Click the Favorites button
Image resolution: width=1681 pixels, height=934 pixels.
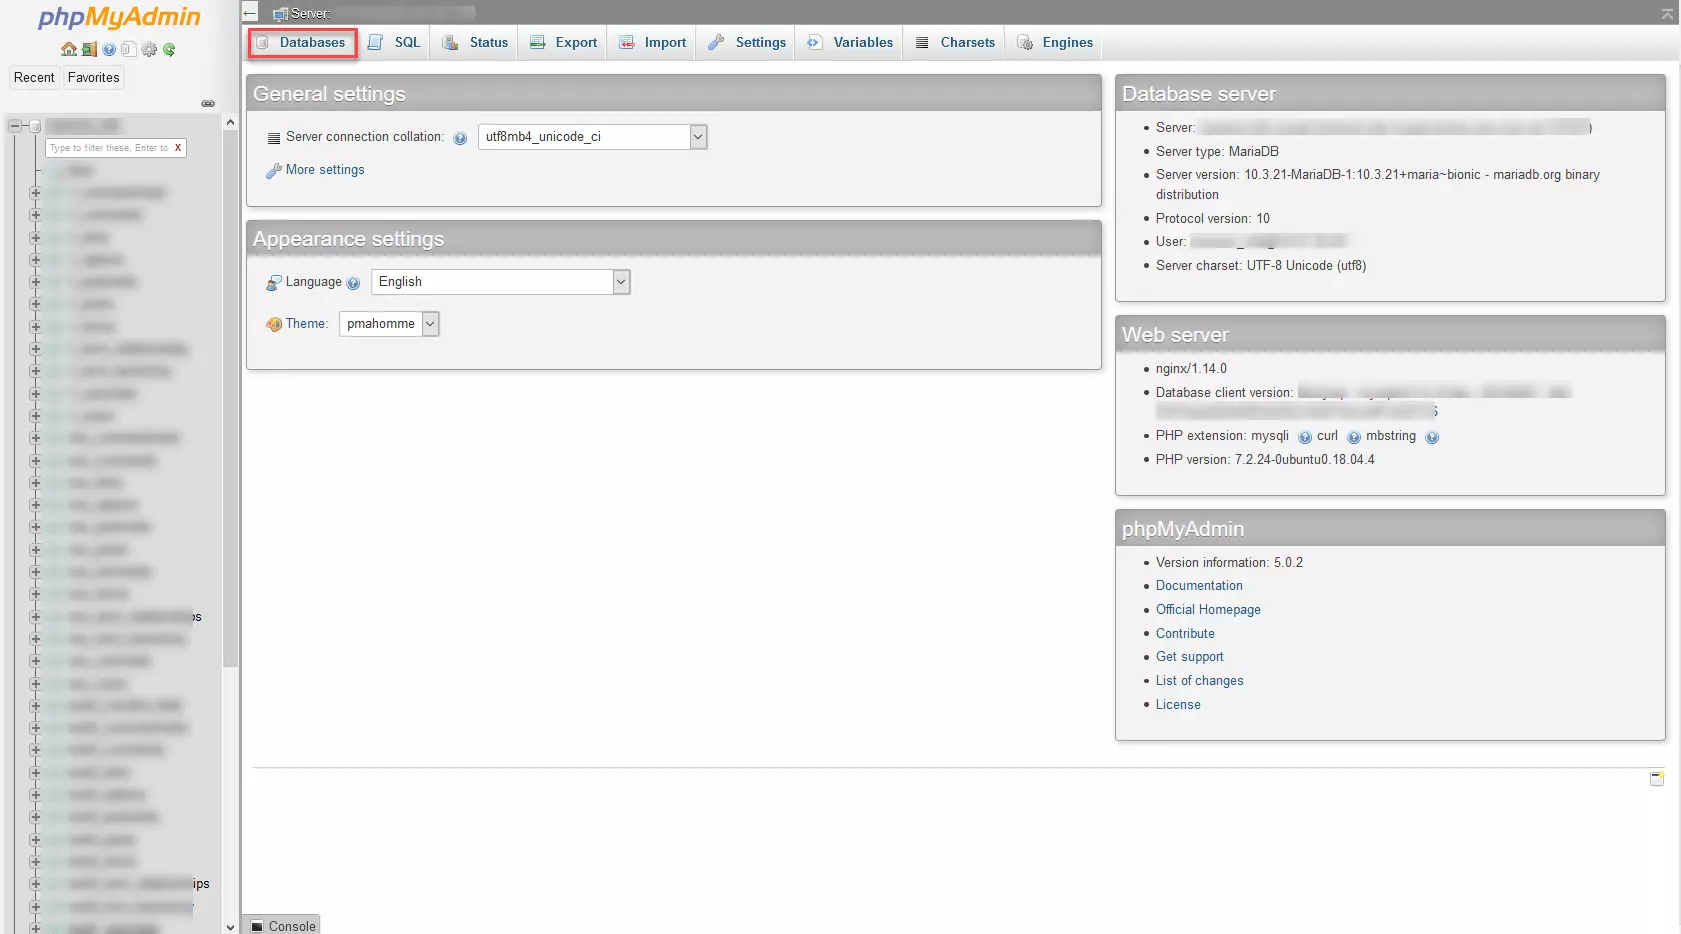click(x=94, y=78)
